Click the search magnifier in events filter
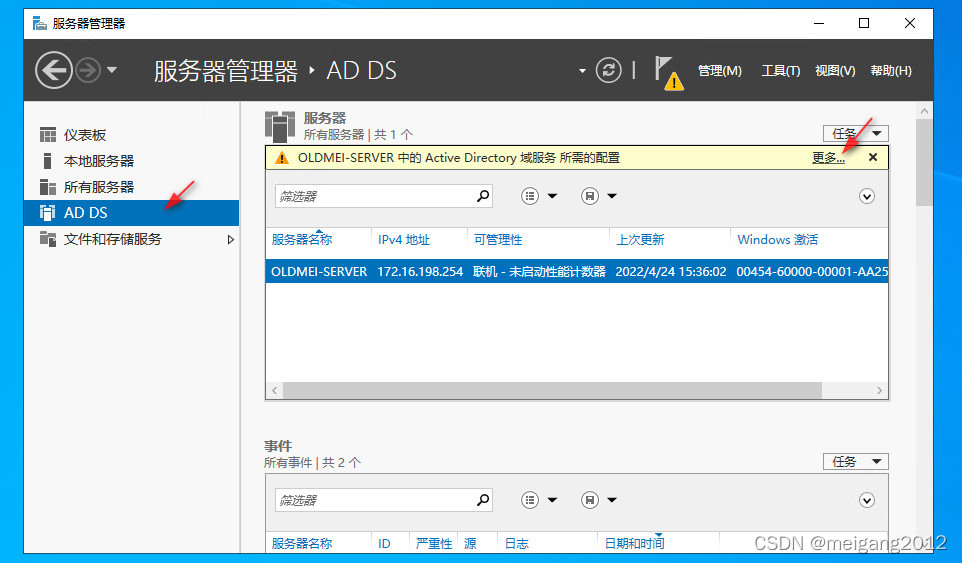The height and width of the screenshot is (563, 962). 483,500
